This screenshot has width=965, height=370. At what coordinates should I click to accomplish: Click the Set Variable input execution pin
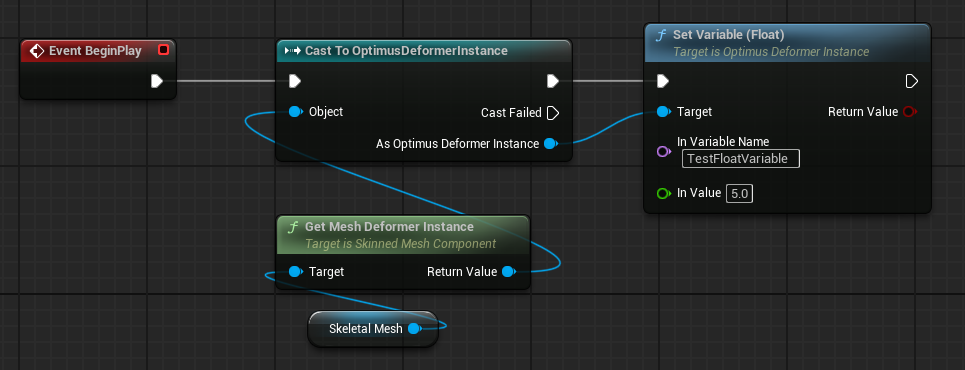pos(662,81)
